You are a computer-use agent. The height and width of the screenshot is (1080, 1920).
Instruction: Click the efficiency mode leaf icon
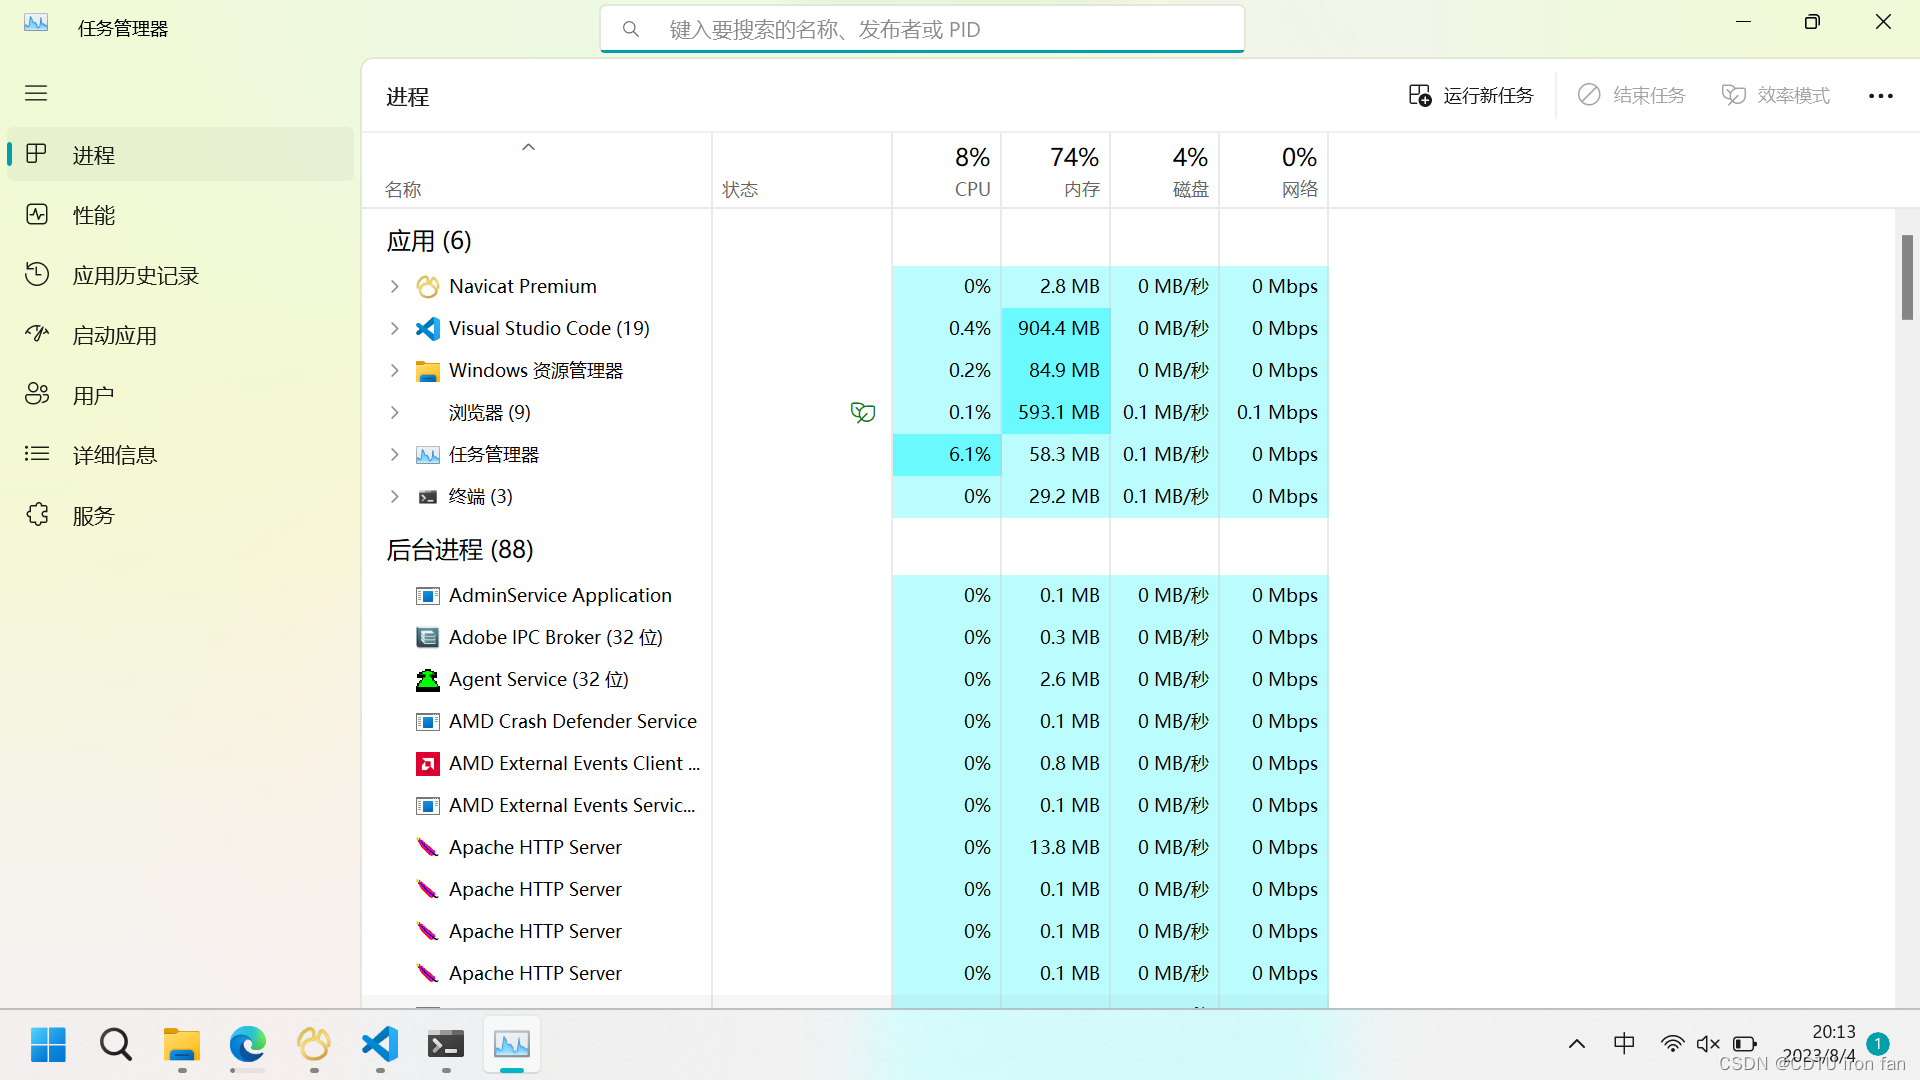pyautogui.click(x=863, y=412)
